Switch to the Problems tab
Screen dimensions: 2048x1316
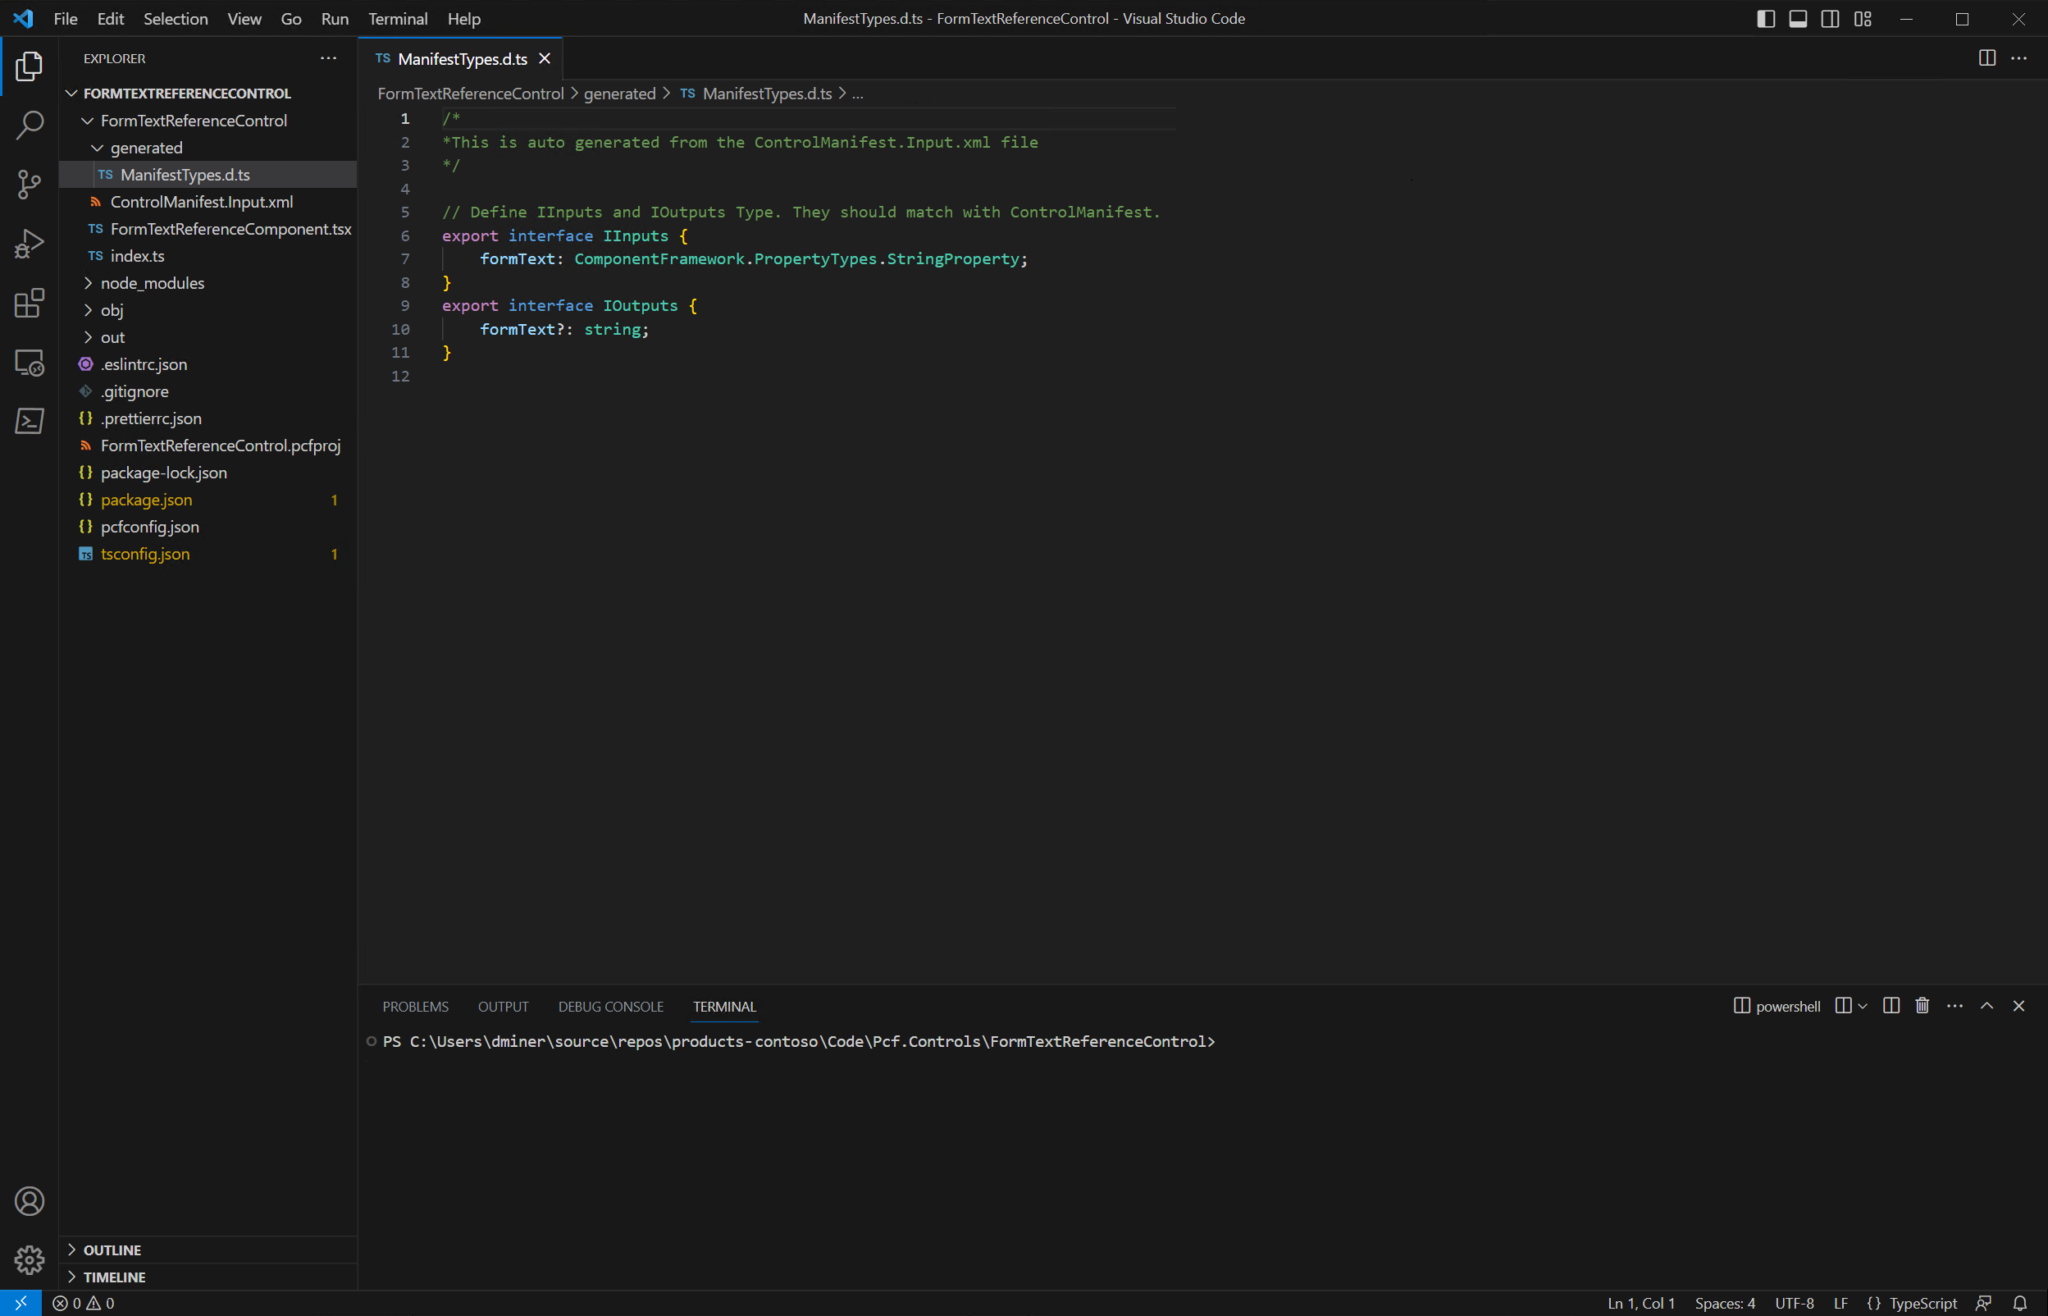pyautogui.click(x=415, y=1006)
